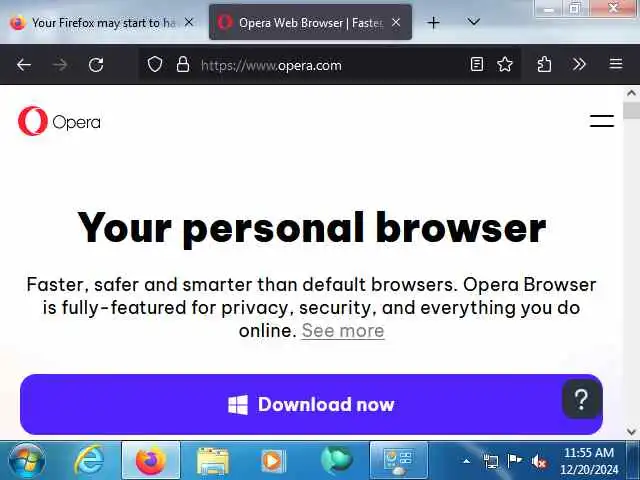Screen dimensions: 640x480
Task: Bookmark this page with the star icon
Action: [505, 64]
